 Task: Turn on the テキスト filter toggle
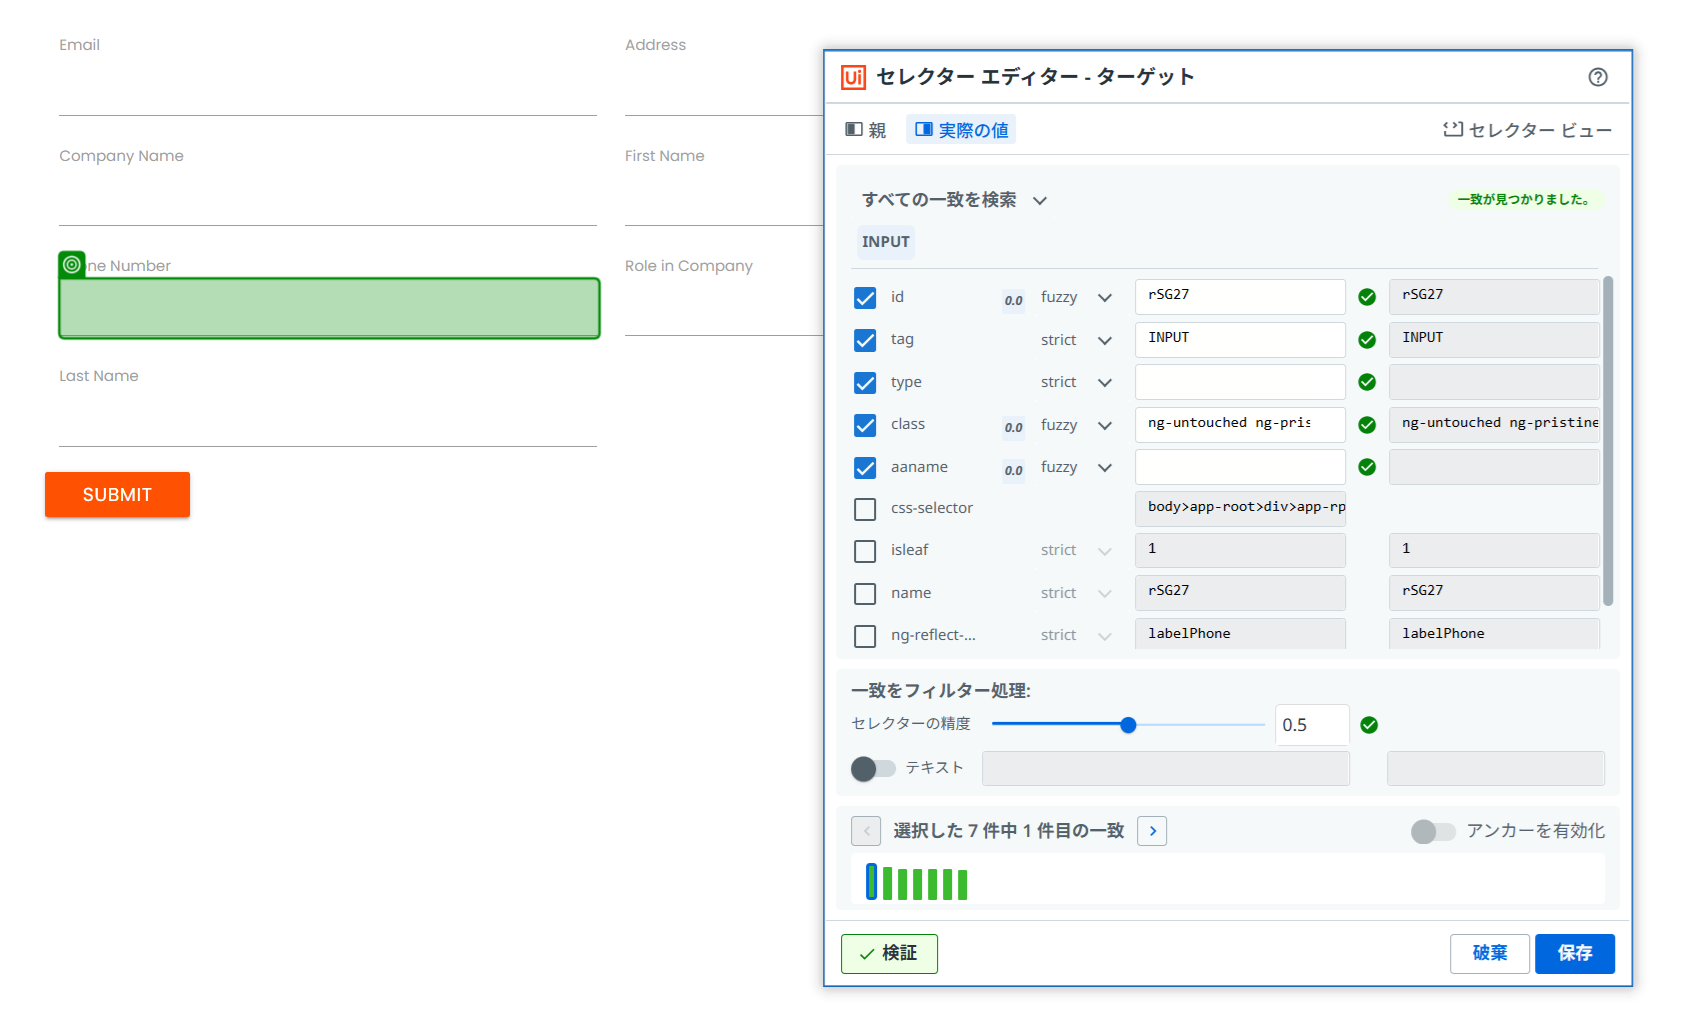[873, 768]
